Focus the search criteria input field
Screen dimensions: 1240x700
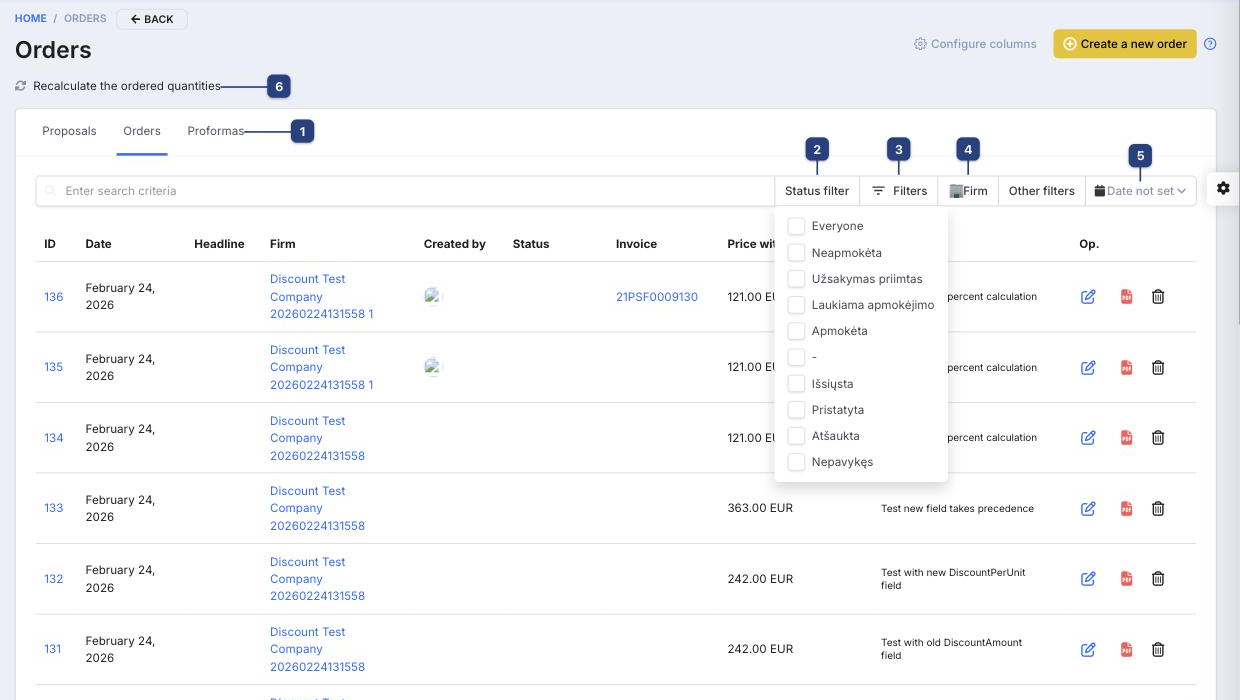coord(405,191)
